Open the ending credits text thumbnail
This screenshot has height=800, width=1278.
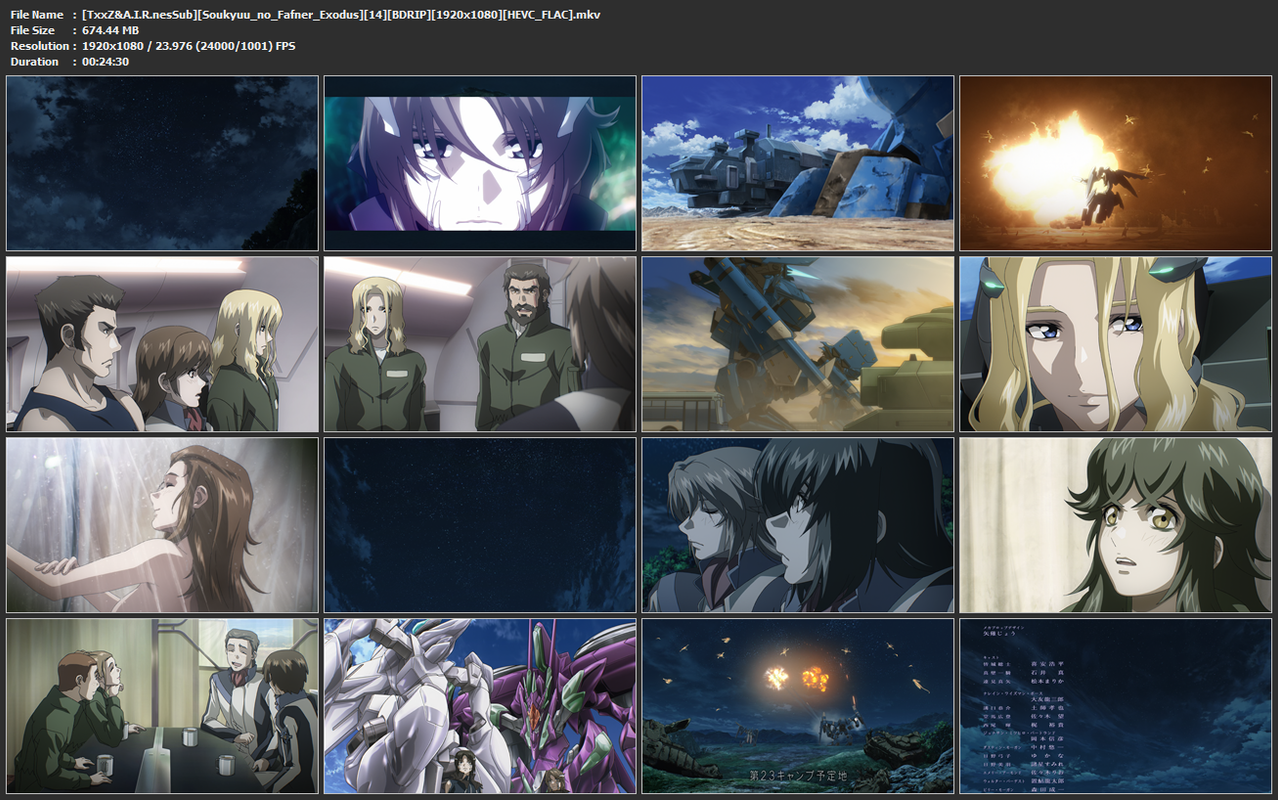click(1116, 706)
